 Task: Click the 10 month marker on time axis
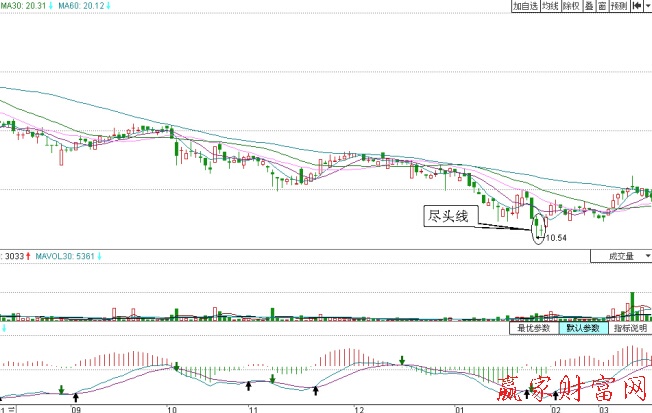pos(169,408)
